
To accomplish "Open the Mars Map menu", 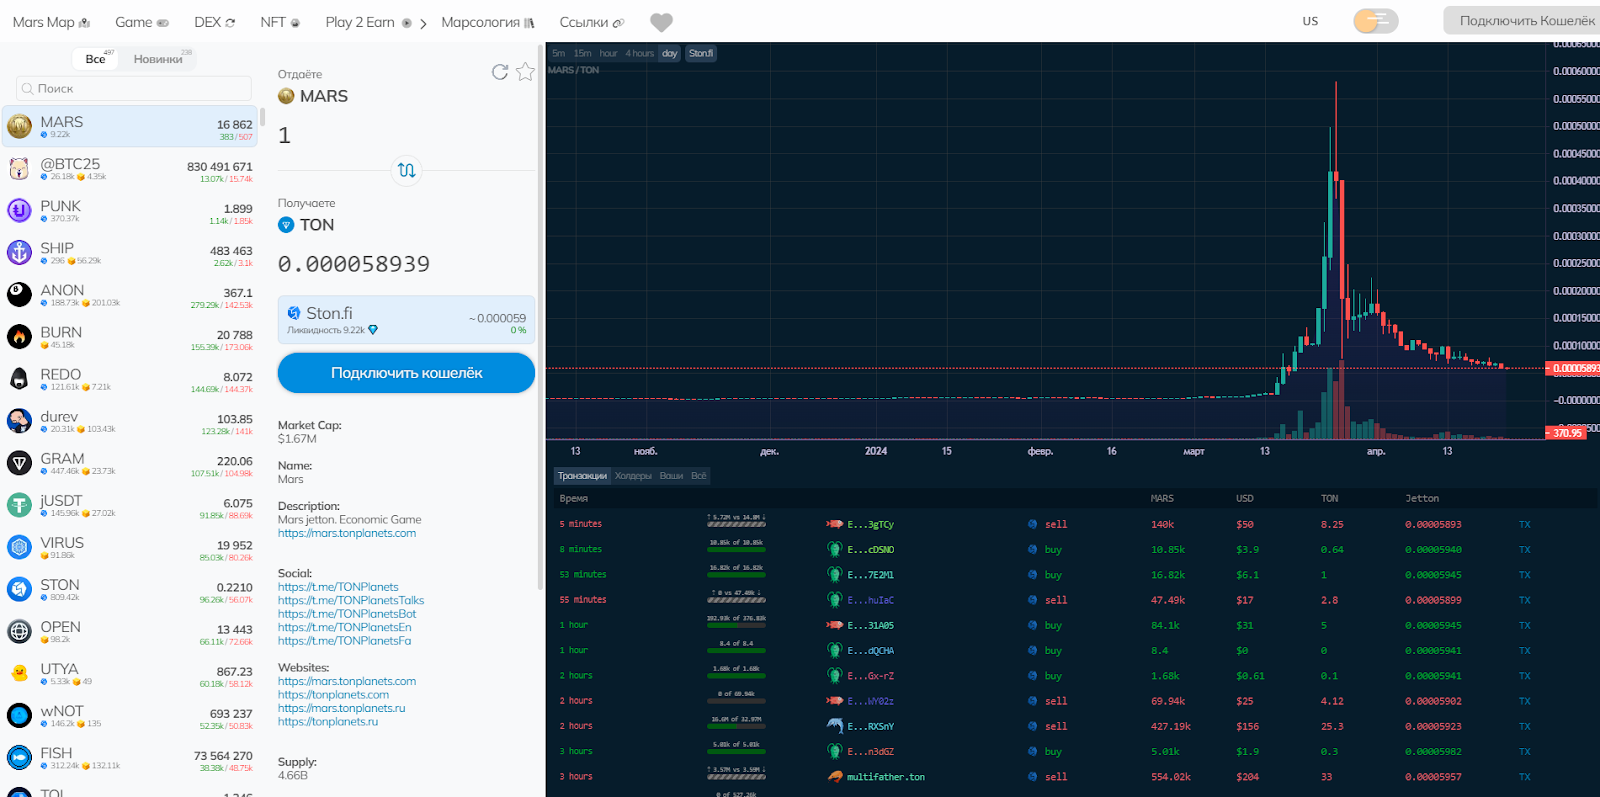I will [x=51, y=22].
